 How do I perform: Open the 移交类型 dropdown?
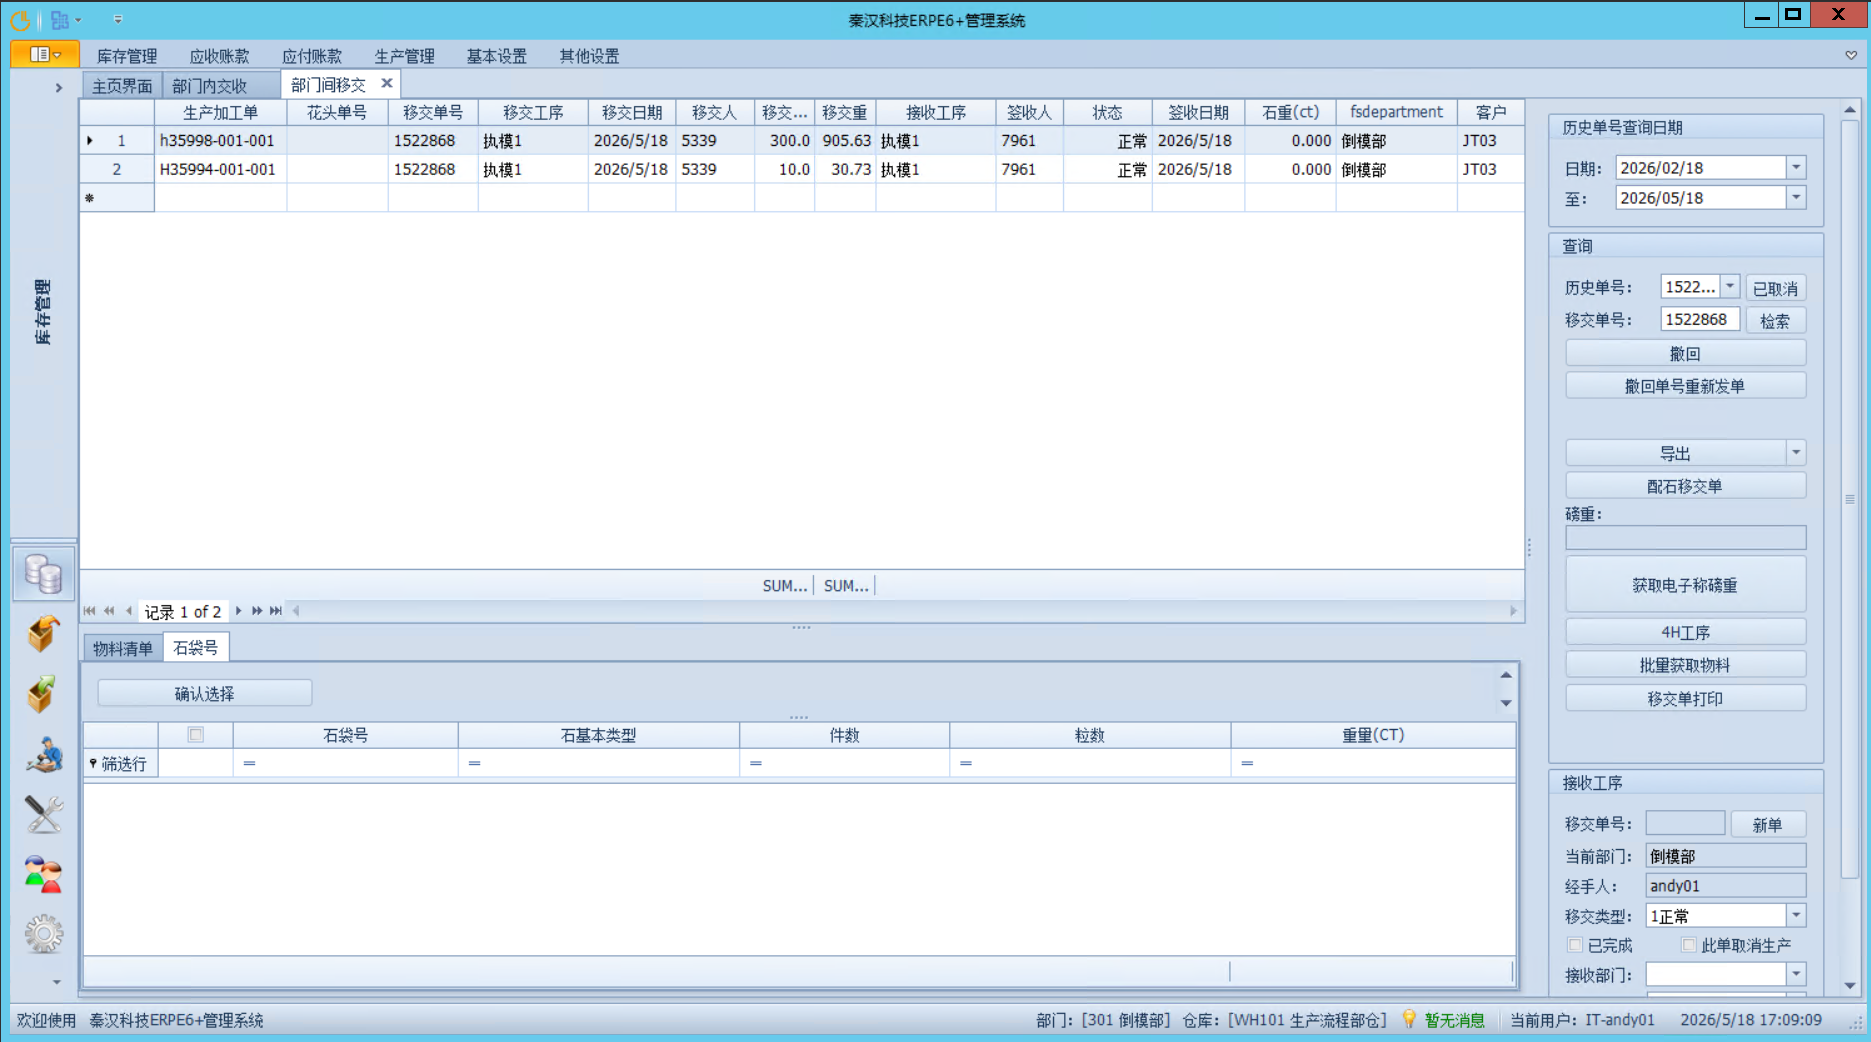click(x=1796, y=916)
